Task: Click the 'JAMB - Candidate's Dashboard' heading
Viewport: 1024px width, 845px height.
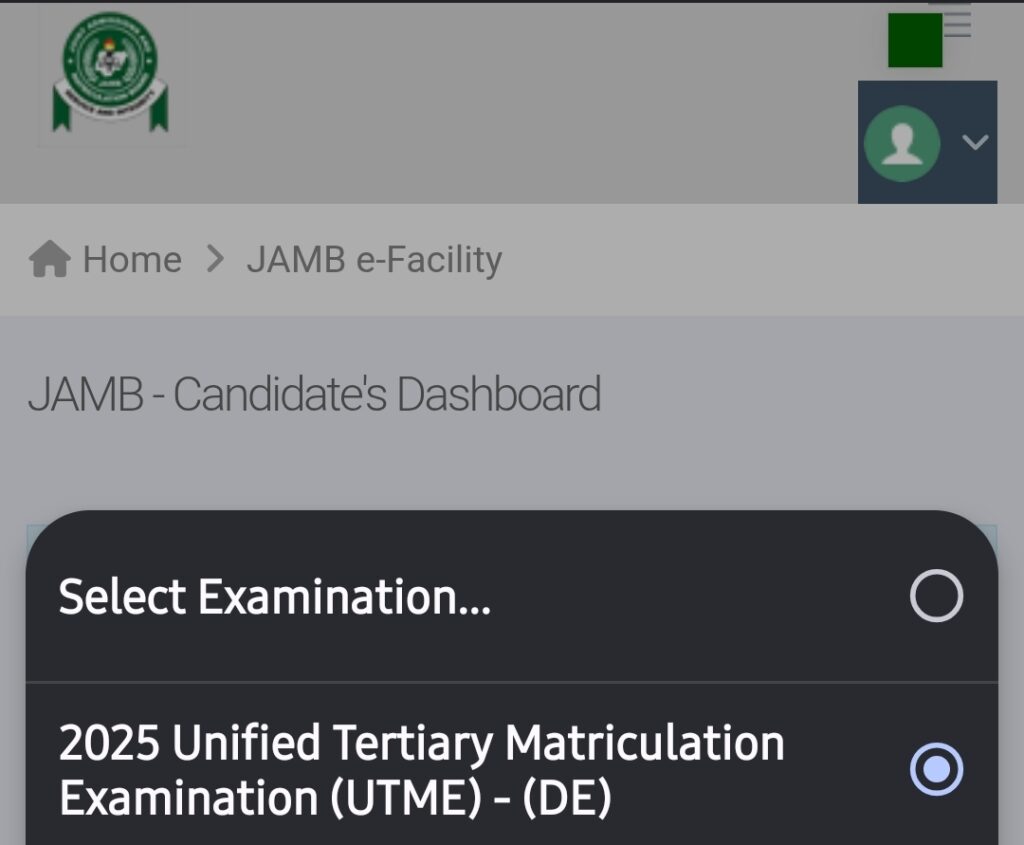Action: (314, 394)
